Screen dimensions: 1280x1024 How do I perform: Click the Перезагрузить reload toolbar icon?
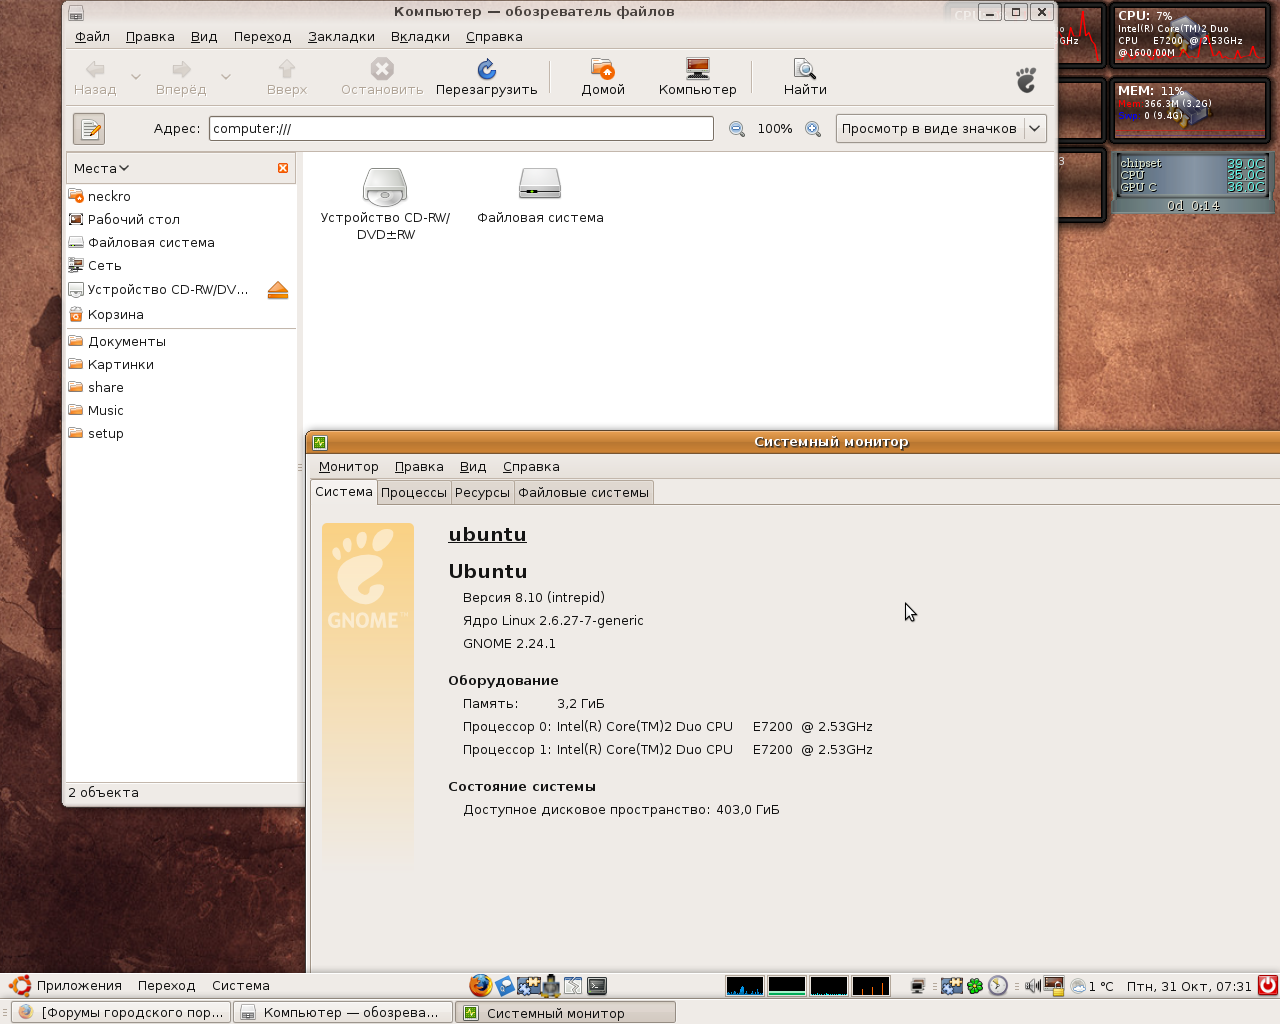487,70
